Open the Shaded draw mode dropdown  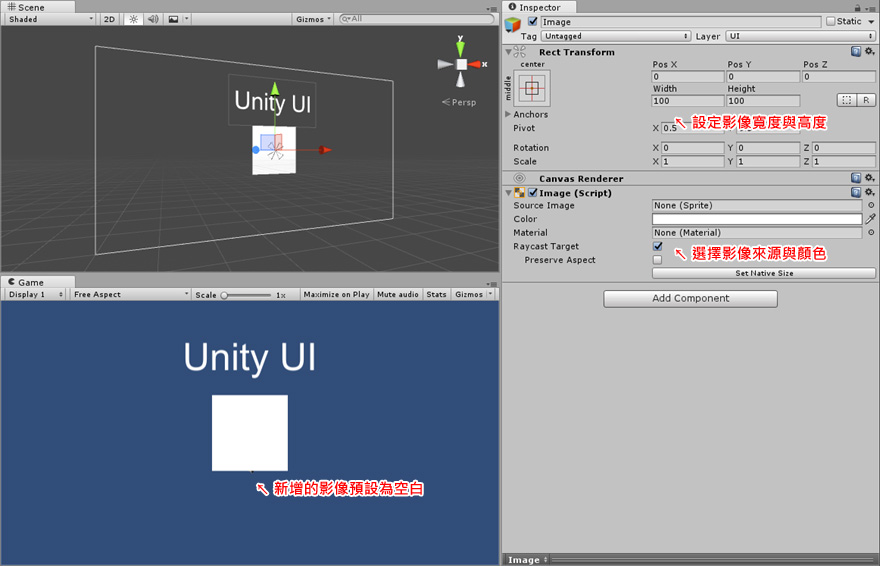tap(51, 19)
